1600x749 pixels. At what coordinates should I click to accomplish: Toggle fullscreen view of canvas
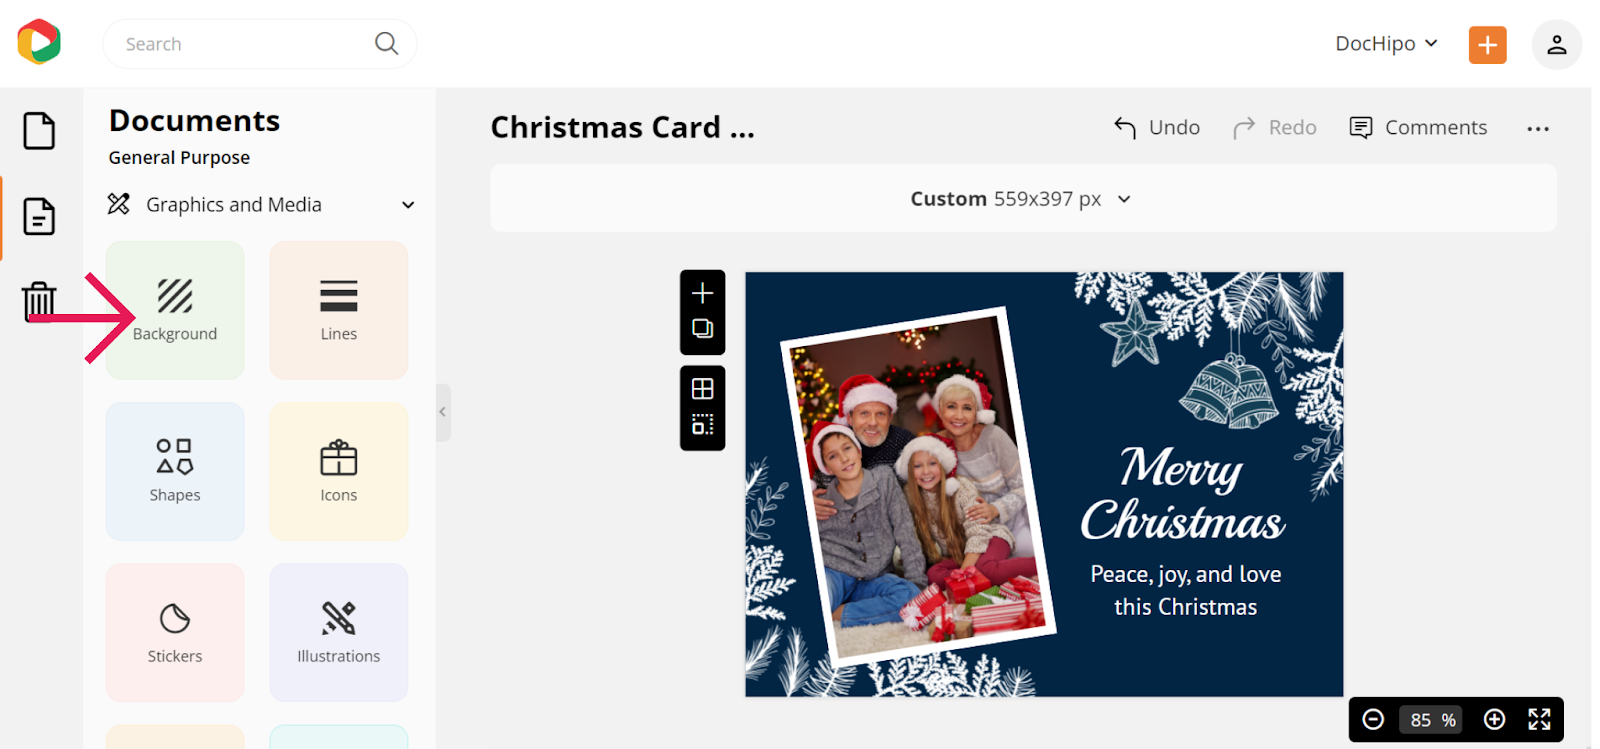point(1540,720)
